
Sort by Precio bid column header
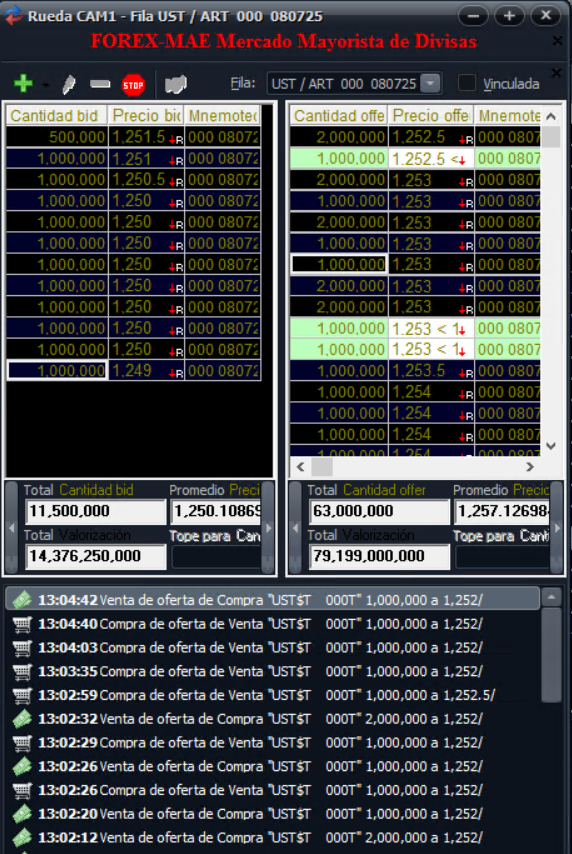pos(145,115)
